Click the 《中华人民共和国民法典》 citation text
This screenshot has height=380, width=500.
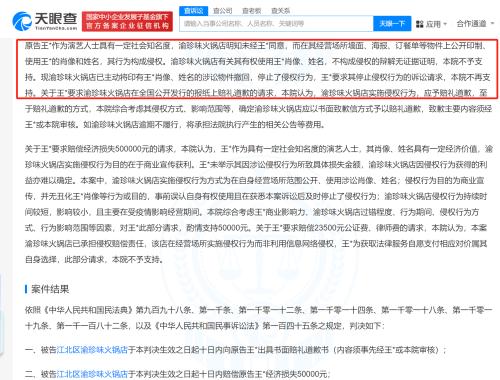(x=88, y=310)
